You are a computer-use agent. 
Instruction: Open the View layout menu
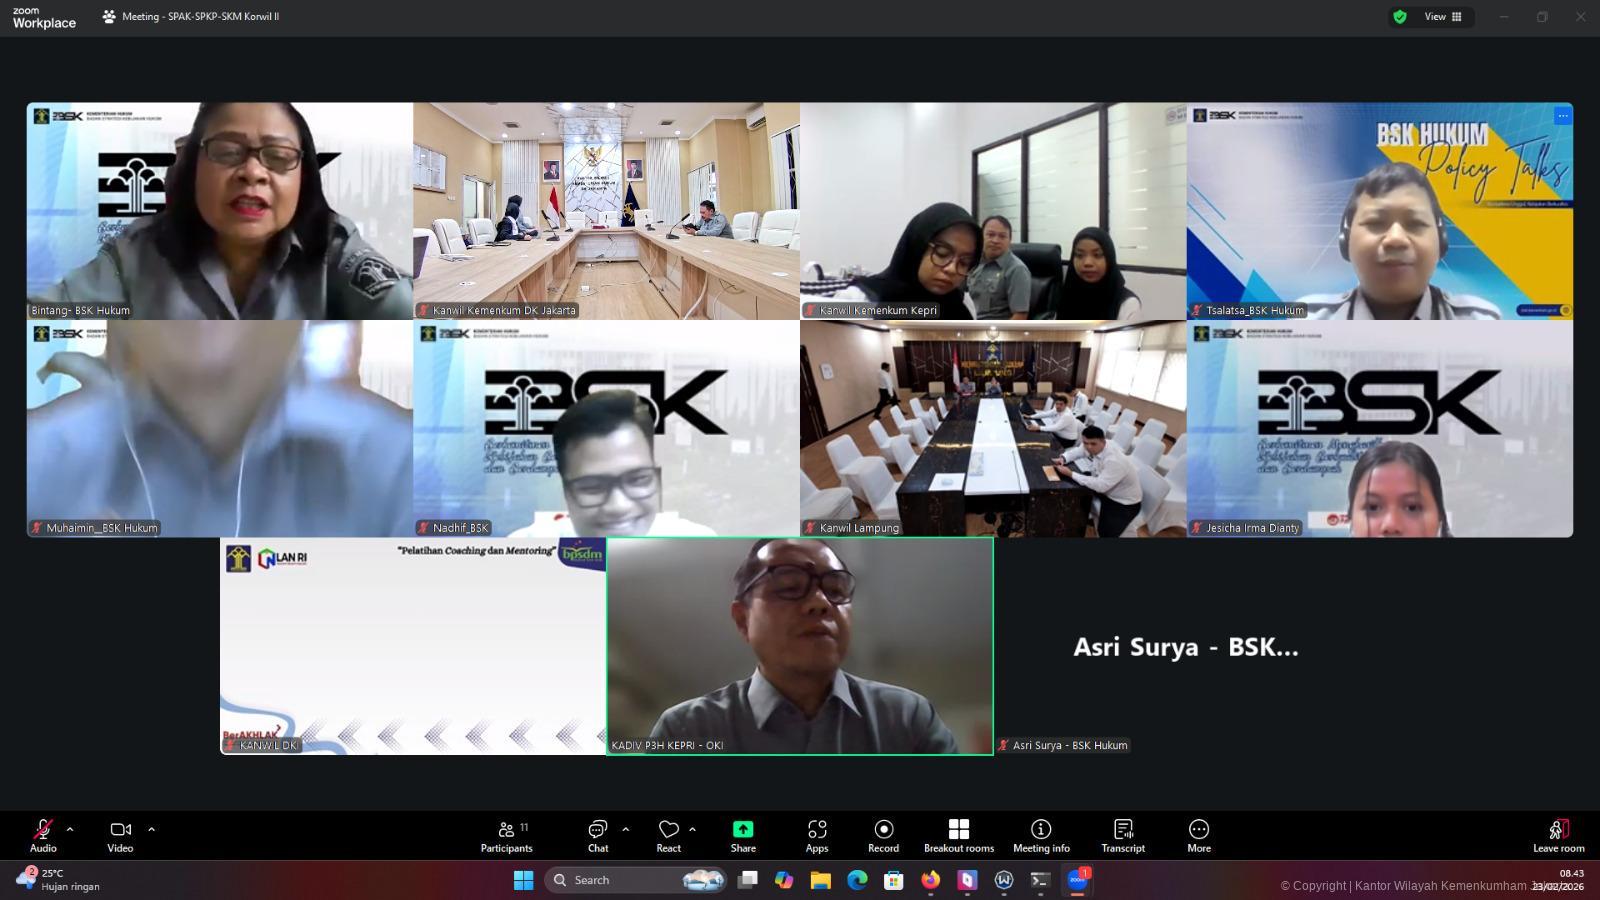point(1443,17)
